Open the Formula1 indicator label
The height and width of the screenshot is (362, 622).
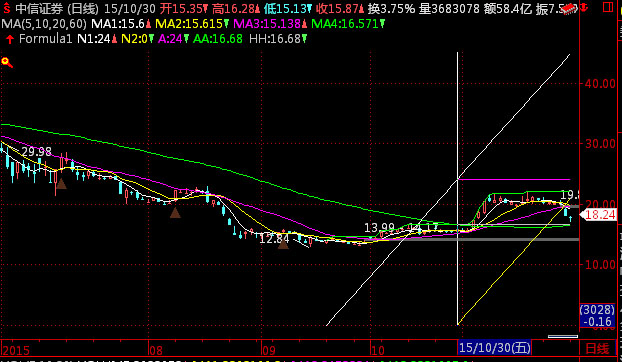[46, 38]
